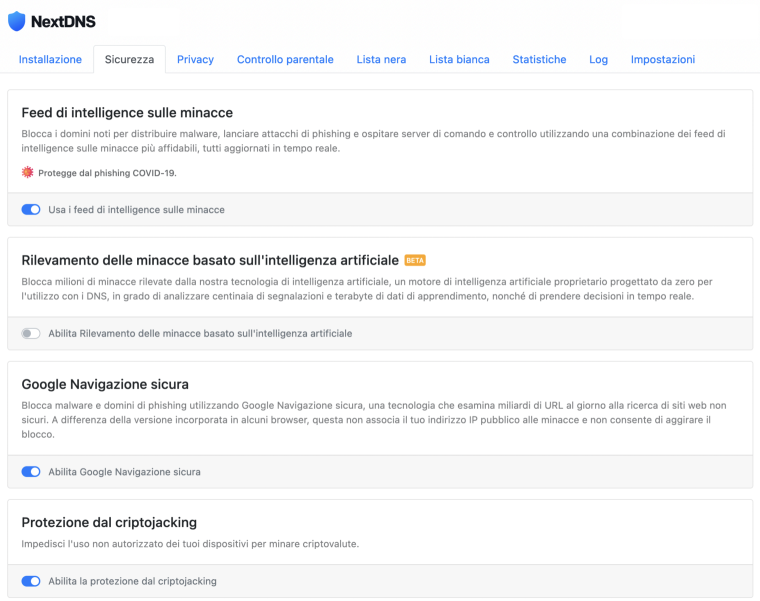760x601 pixels.
Task: Click the 'Google Navigazione sicura' heading
Action: [x=105, y=384]
